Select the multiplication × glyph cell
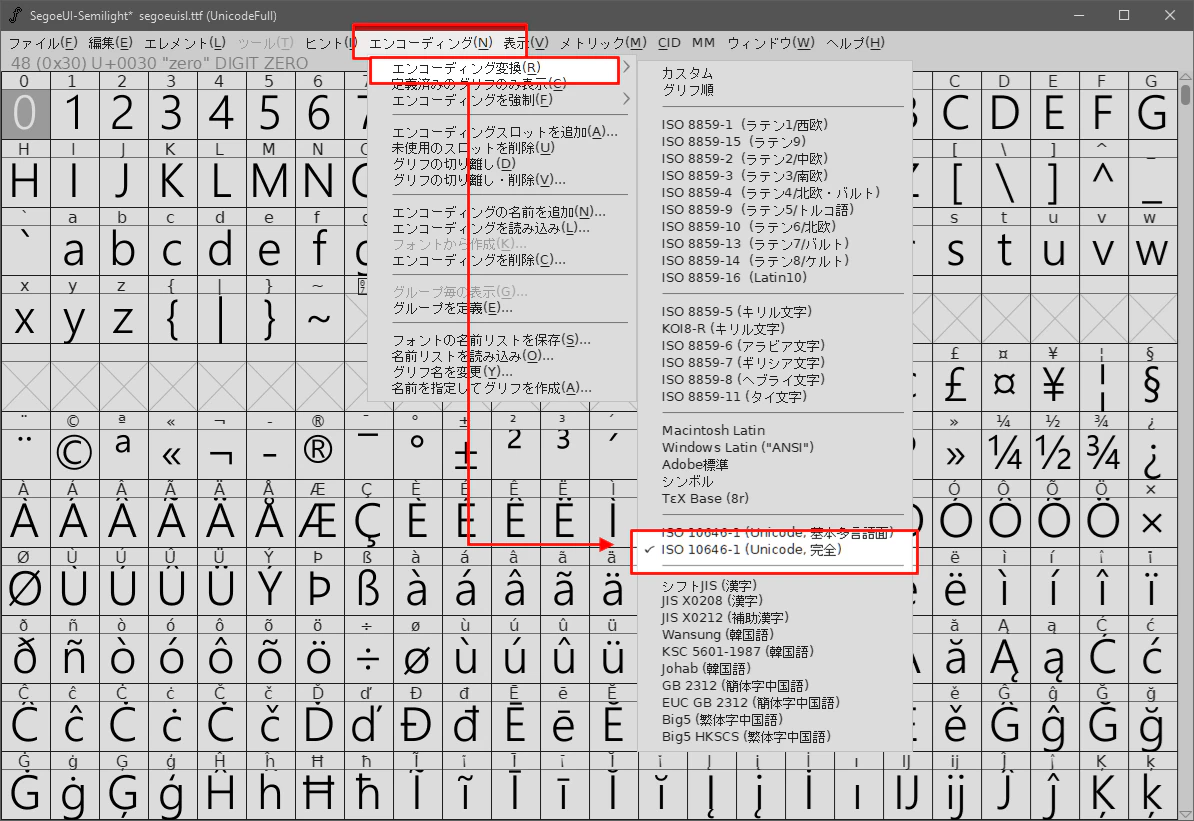This screenshot has height=821, width=1194. 1151,522
